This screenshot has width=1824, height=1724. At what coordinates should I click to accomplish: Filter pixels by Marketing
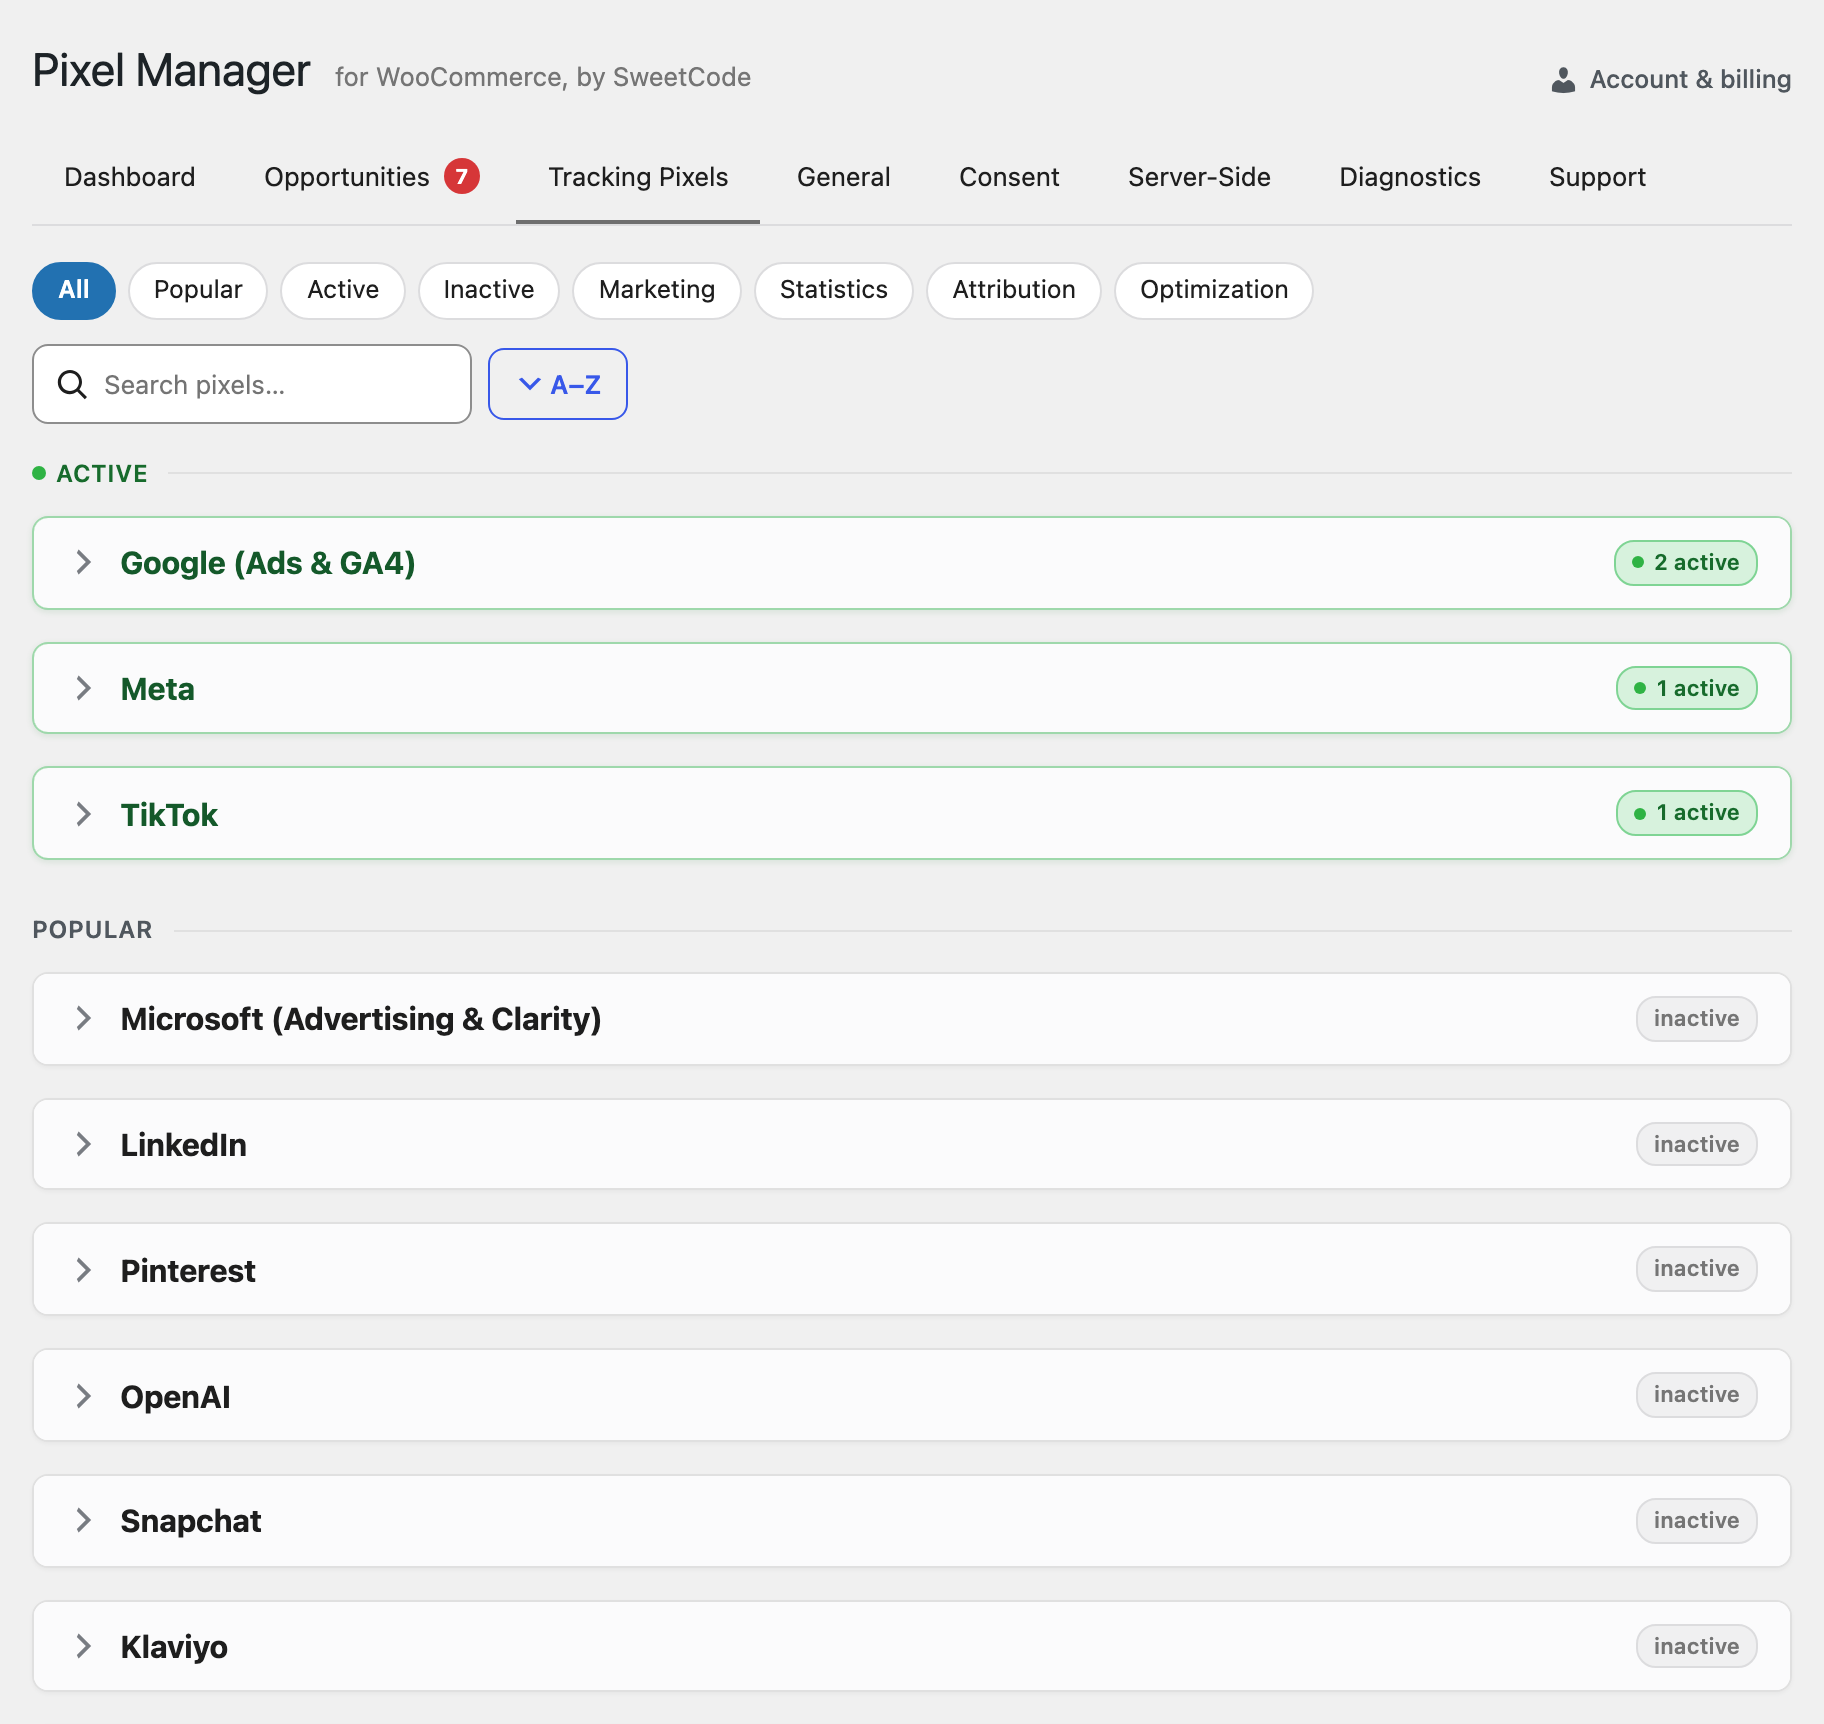point(657,290)
